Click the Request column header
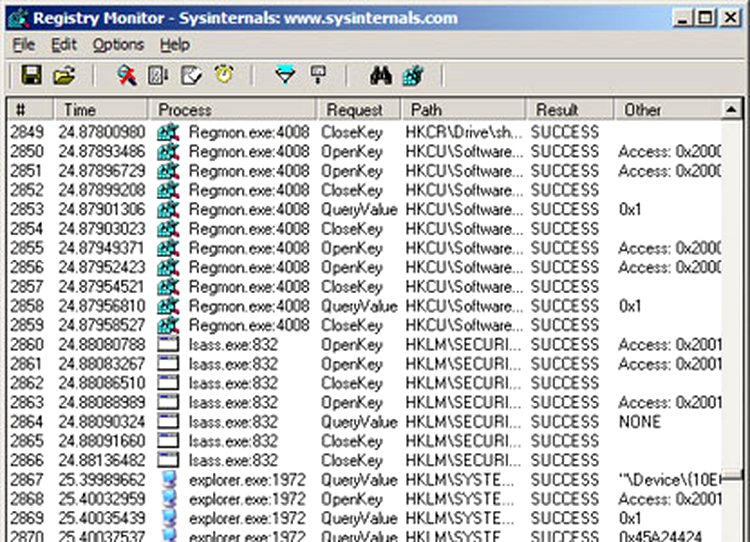 tap(354, 110)
